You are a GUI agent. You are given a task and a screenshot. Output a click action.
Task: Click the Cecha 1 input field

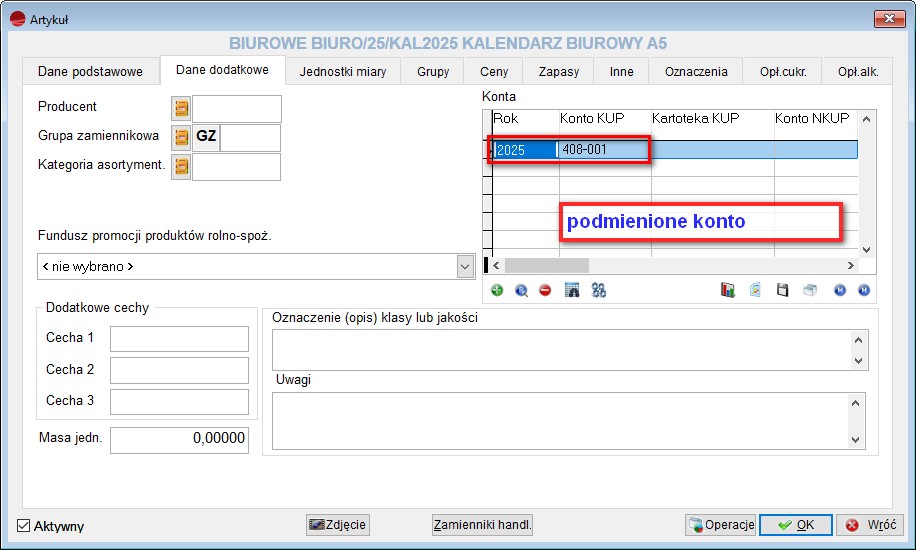tap(179, 339)
